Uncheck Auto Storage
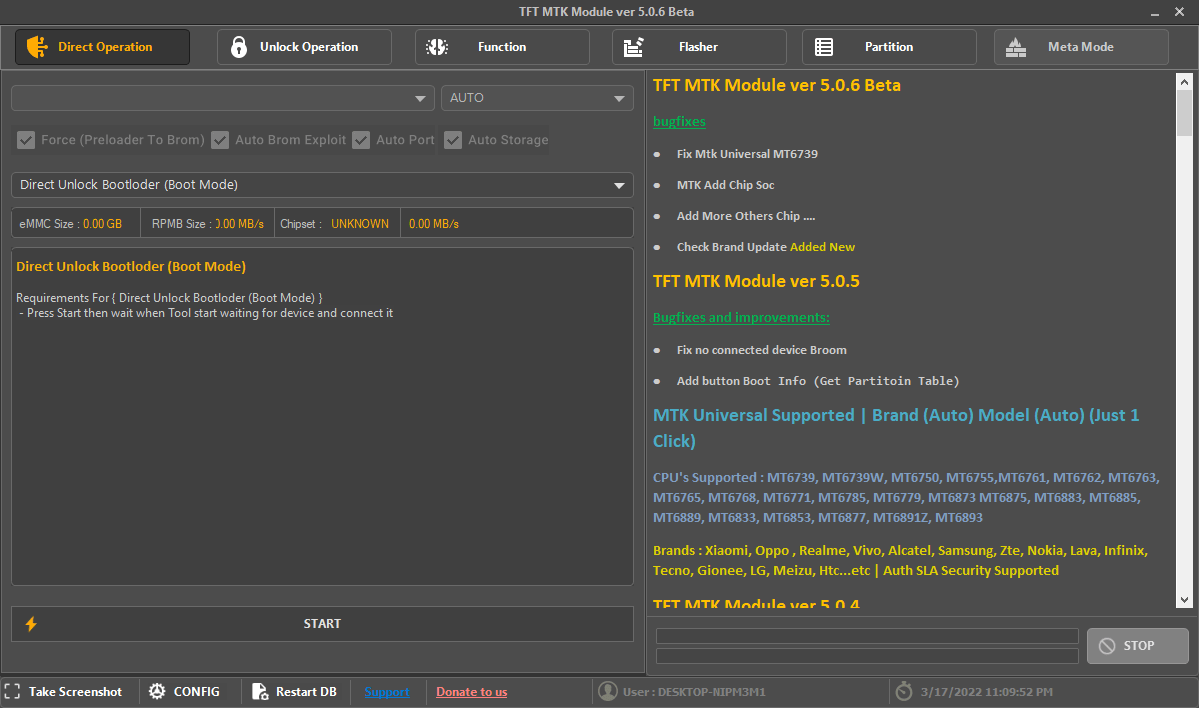Image resolution: width=1199 pixels, height=708 pixels. (453, 140)
